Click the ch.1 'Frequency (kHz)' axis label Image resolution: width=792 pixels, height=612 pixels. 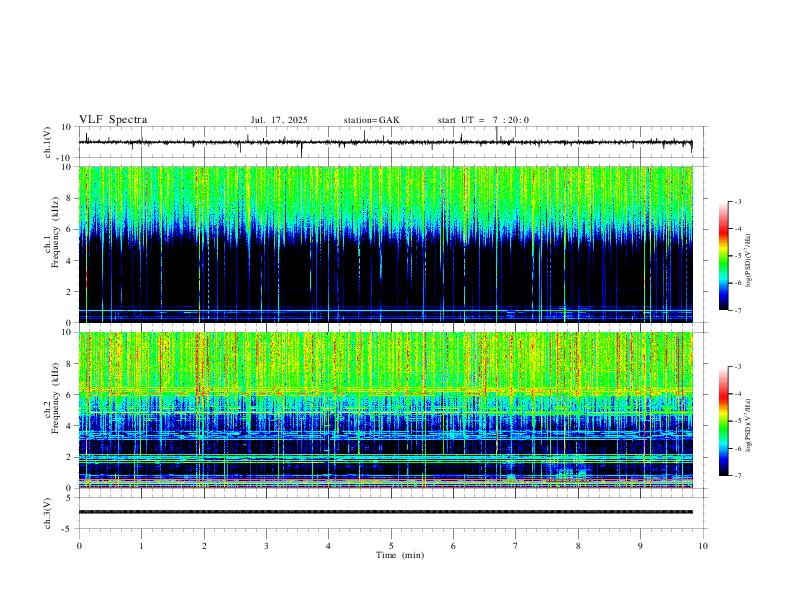pyautogui.click(x=55, y=232)
